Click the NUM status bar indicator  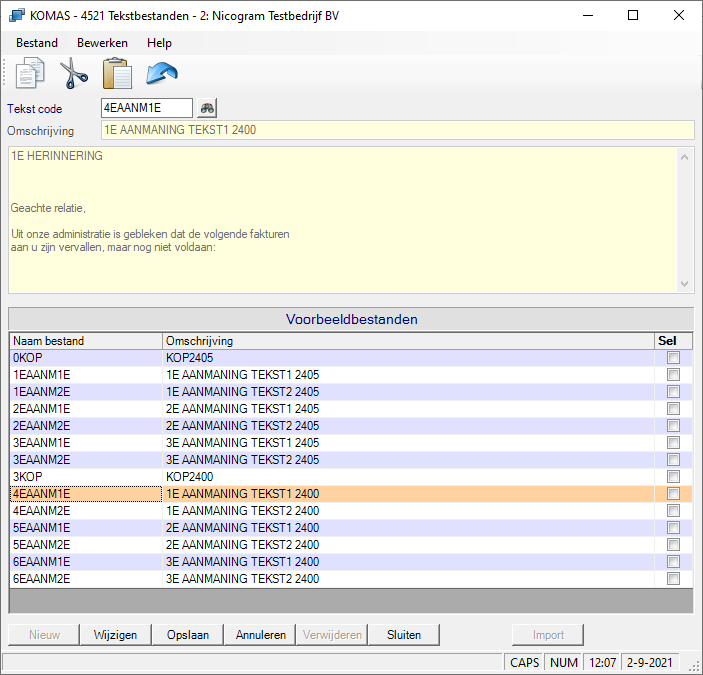point(564,662)
